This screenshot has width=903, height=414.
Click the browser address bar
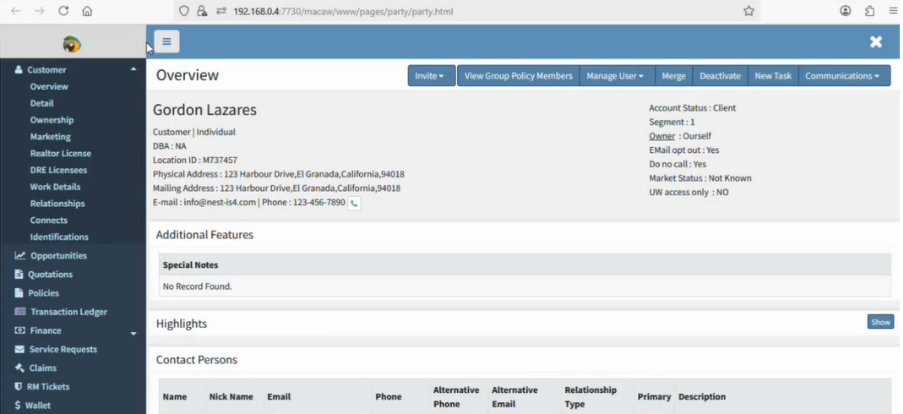pyautogui.click(x=450, y=11)
